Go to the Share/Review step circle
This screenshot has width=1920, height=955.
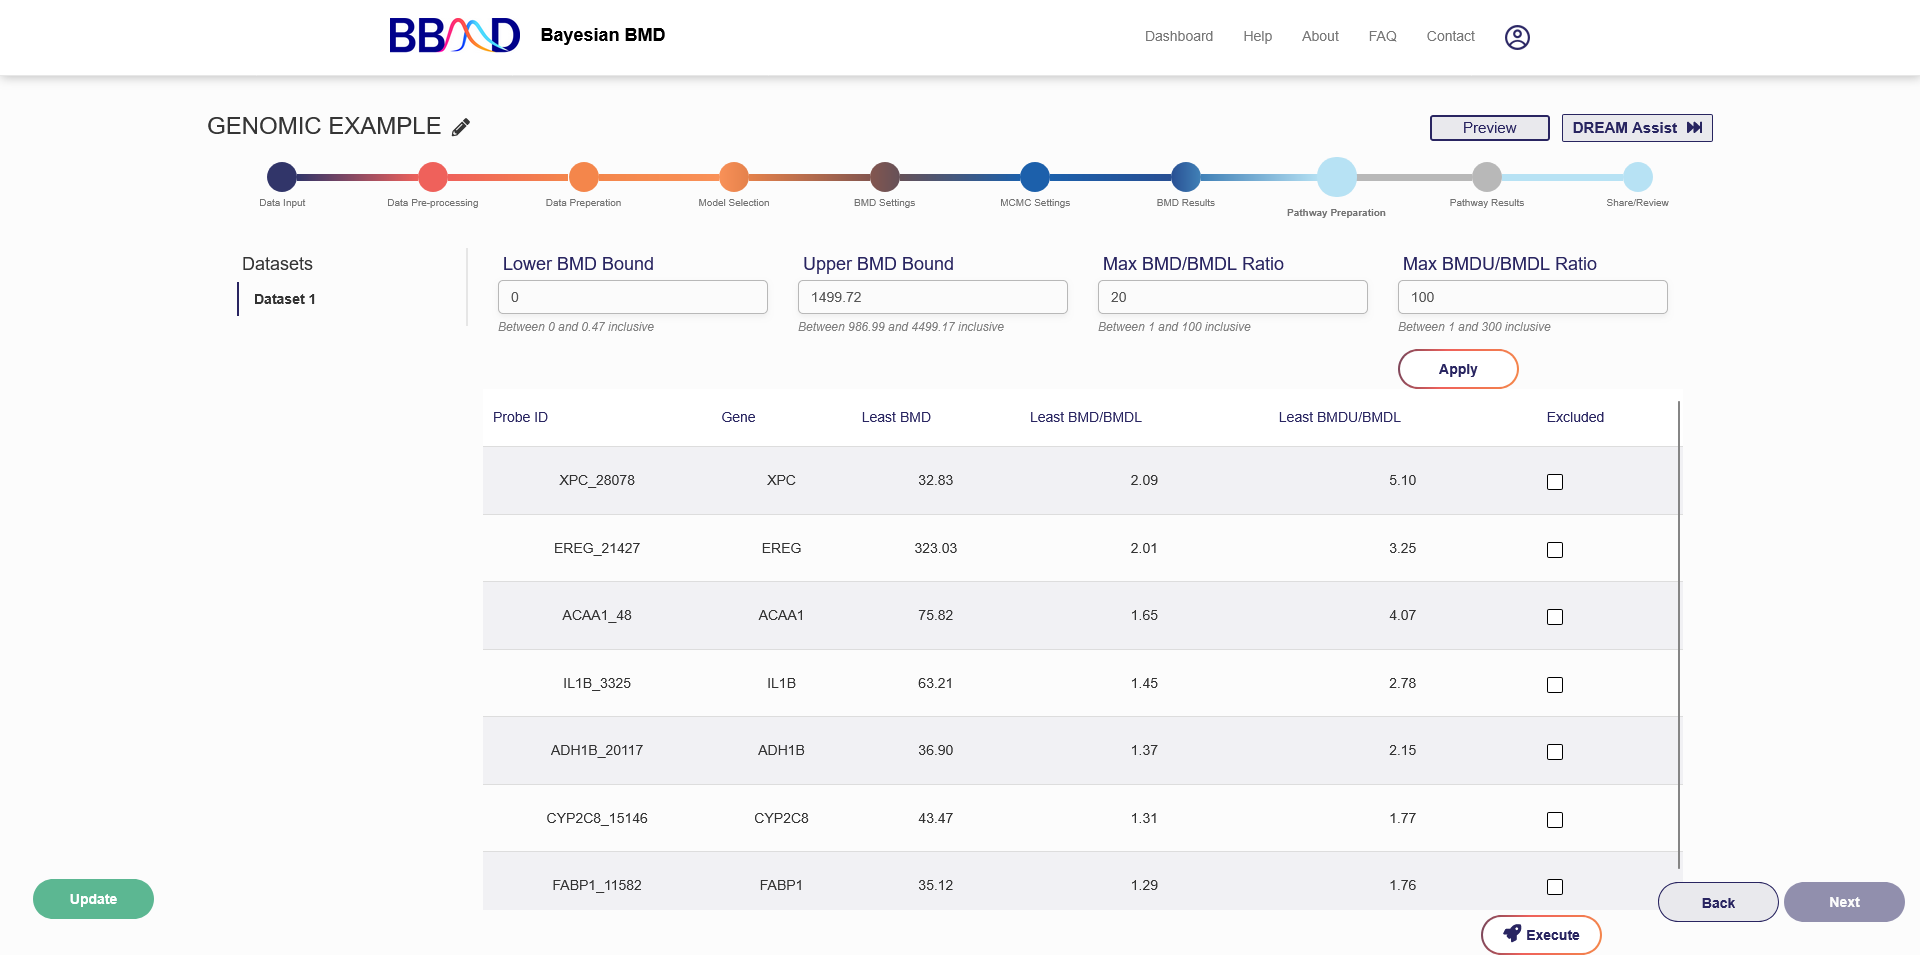1637,177
